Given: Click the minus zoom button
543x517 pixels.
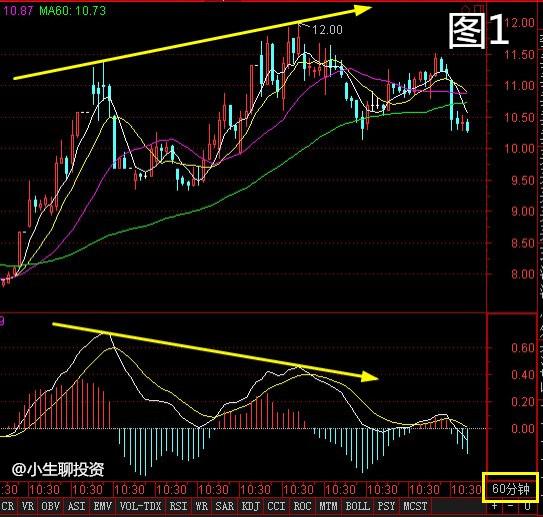Looking at the screenshot, I should coord(511,506).
